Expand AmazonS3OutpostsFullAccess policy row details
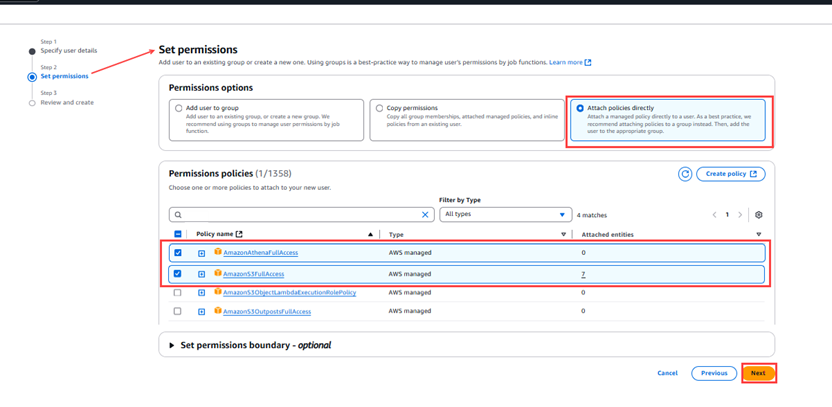 click(201, 311)
